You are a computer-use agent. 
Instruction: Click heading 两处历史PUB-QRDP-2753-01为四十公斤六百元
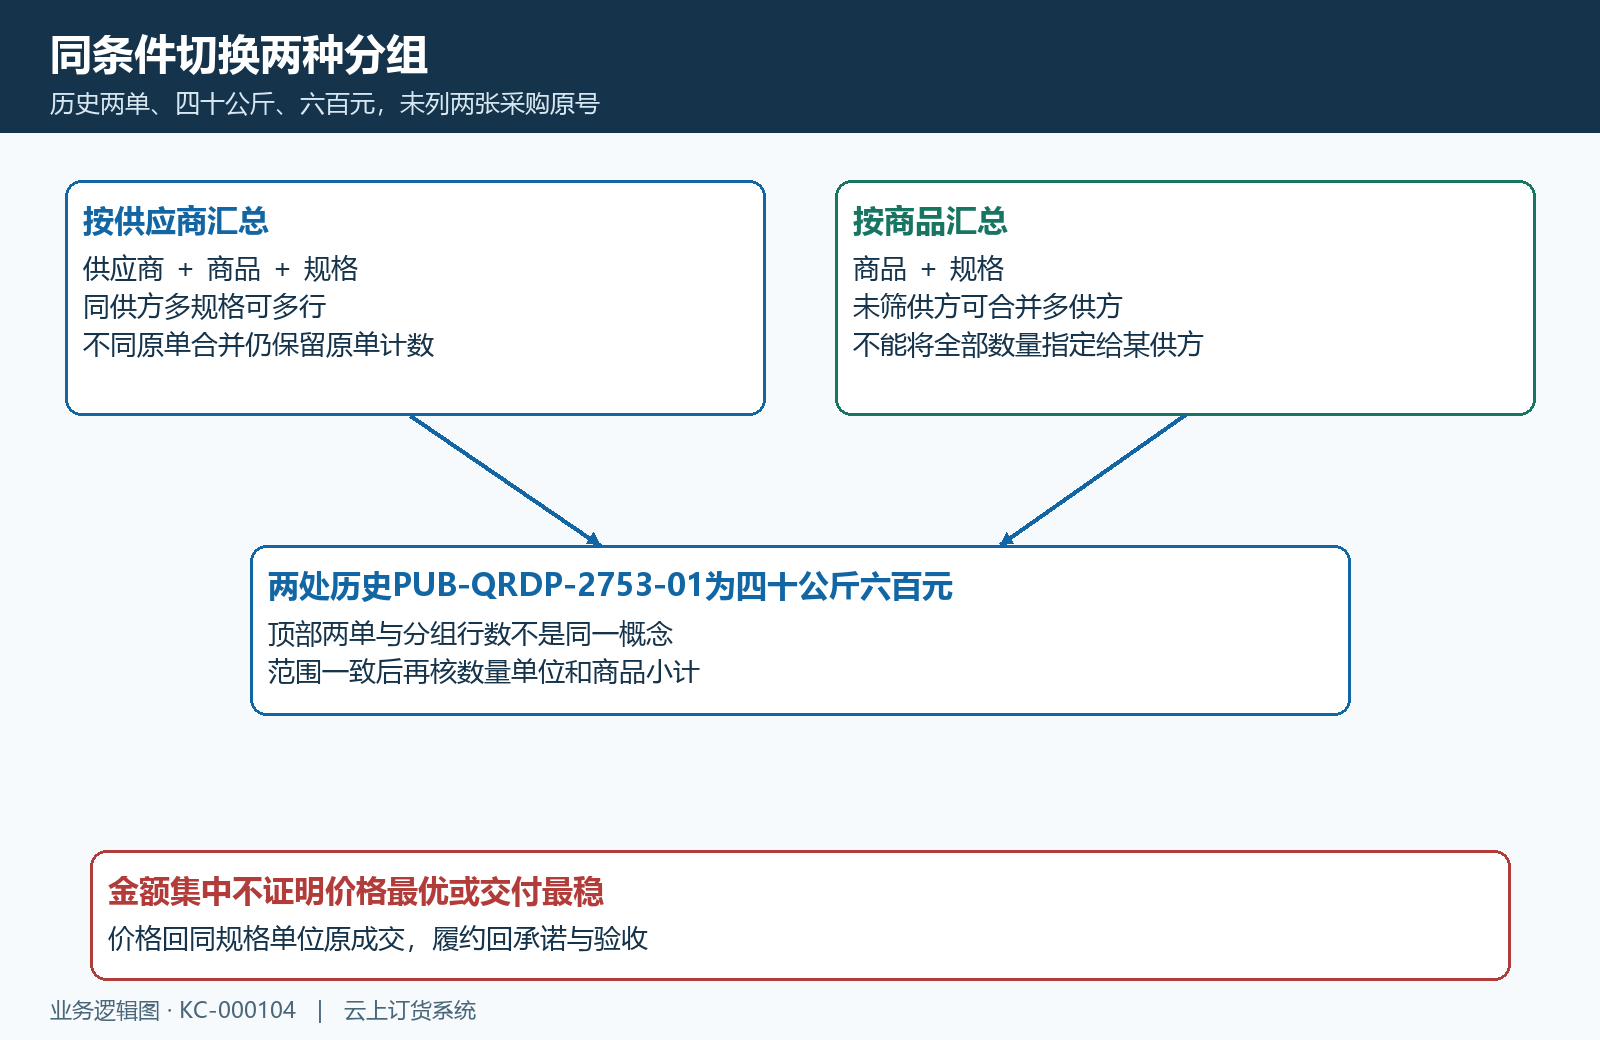(610, 586)
